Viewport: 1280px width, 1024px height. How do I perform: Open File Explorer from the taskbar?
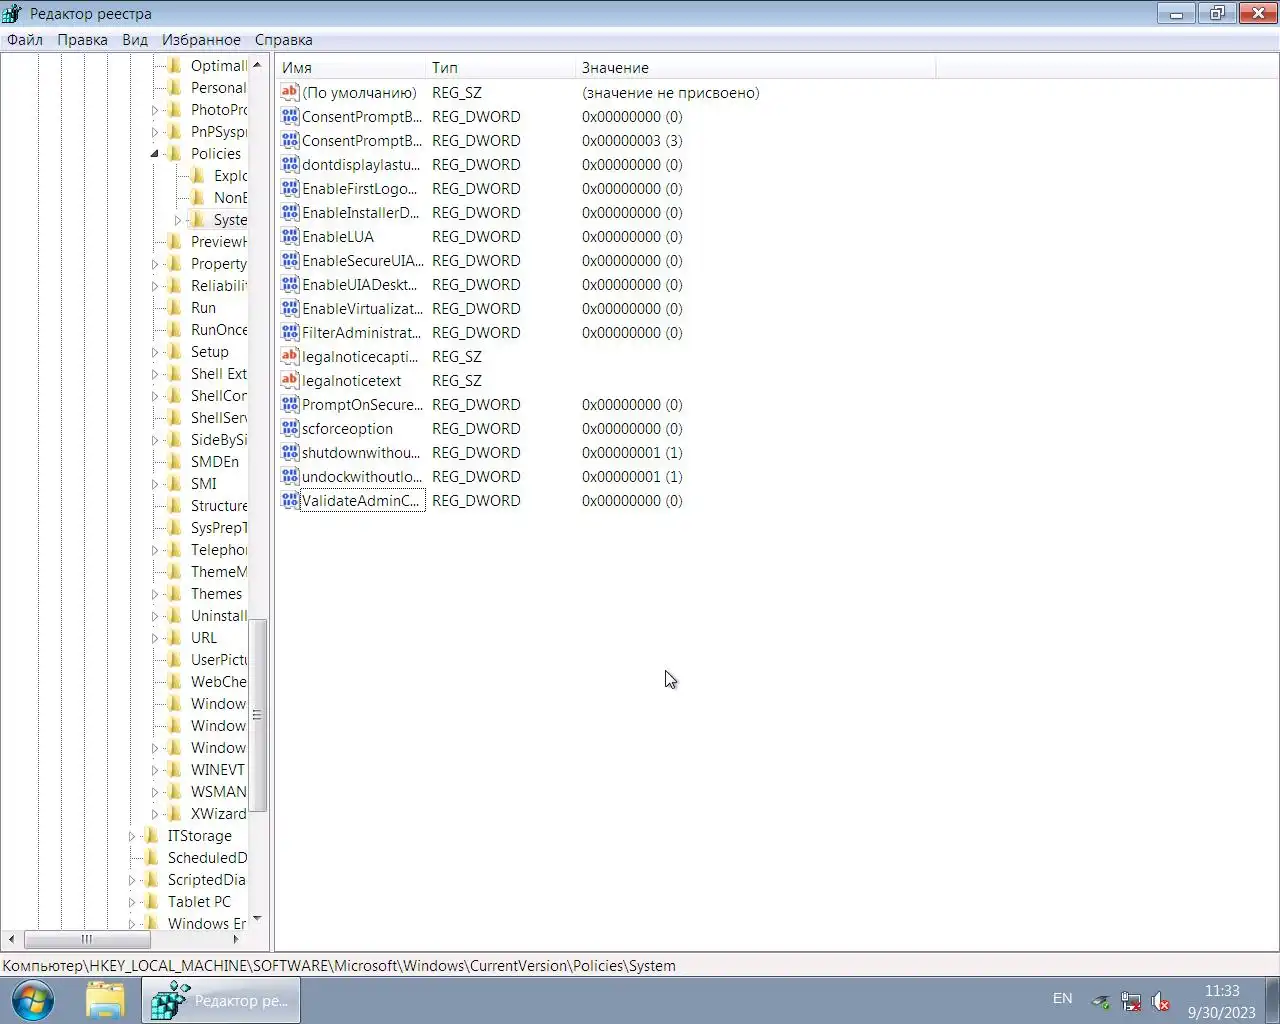coord(105,1000)
